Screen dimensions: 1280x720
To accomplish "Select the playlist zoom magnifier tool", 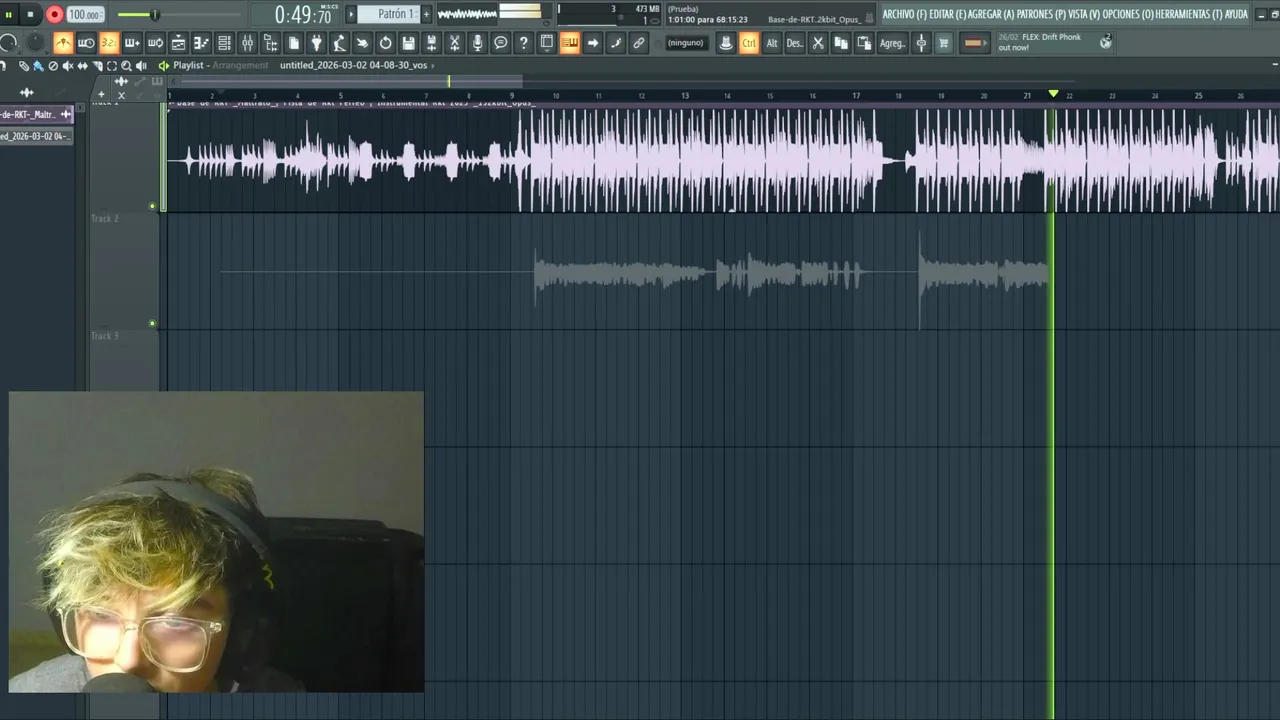I will 126,66.
